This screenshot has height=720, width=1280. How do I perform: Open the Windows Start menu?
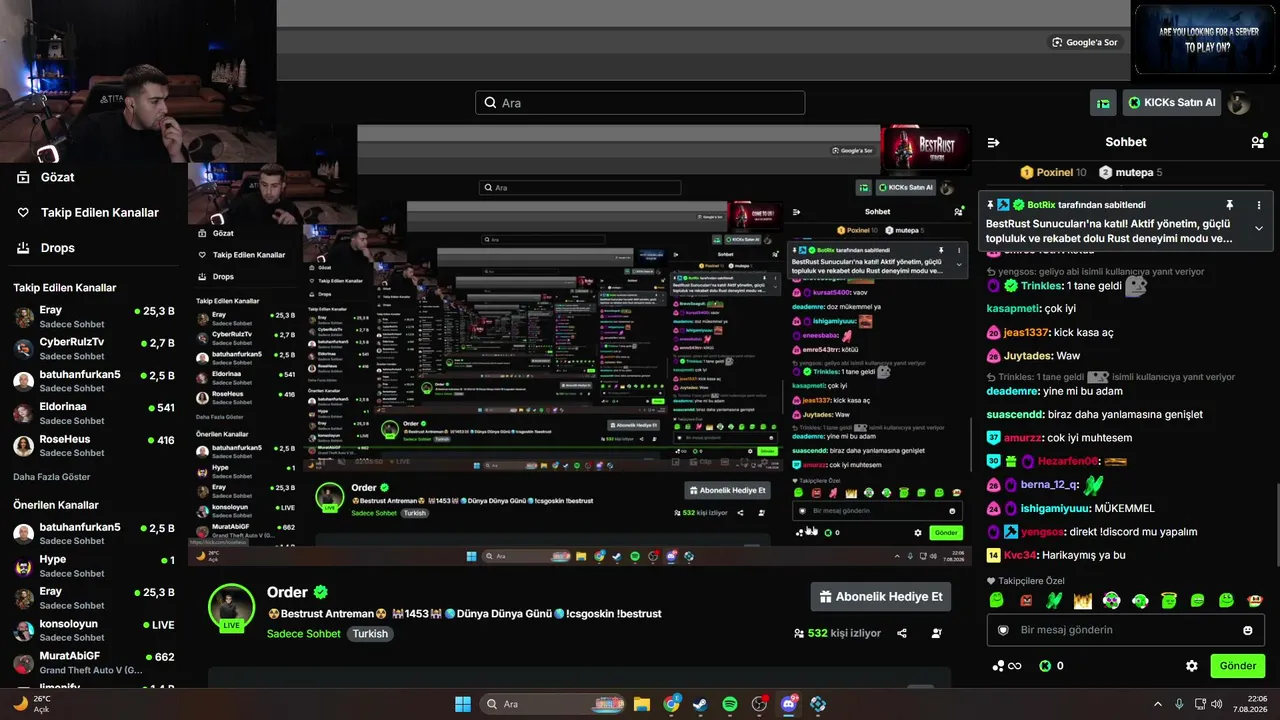(463, 704)
